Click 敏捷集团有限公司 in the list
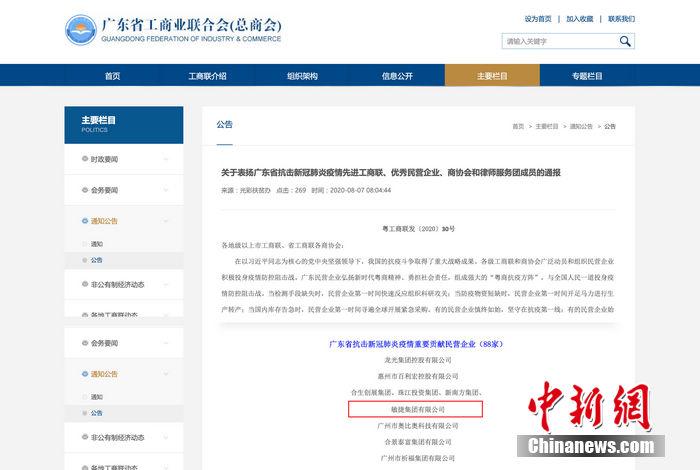The width and height of the screenshot is (700, 470). (418, 409)
